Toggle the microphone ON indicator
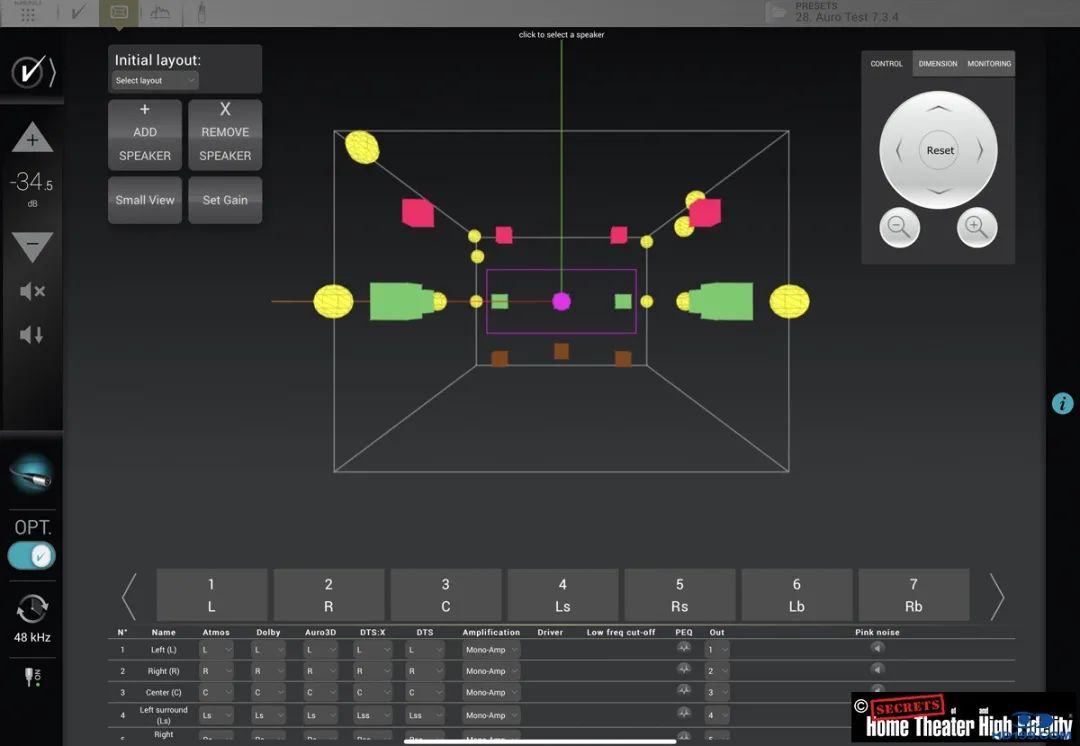This screenshot has width=1080, height=746. 32,677
